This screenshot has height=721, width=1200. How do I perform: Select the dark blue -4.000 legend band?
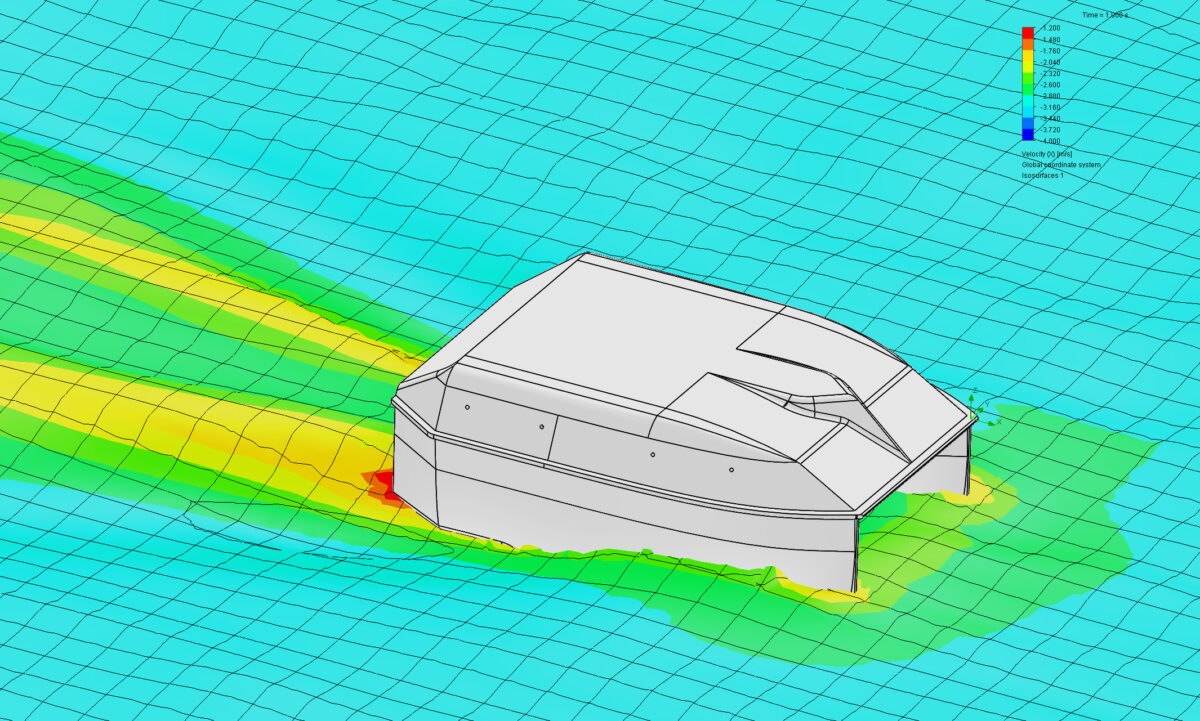(1028, 133)
